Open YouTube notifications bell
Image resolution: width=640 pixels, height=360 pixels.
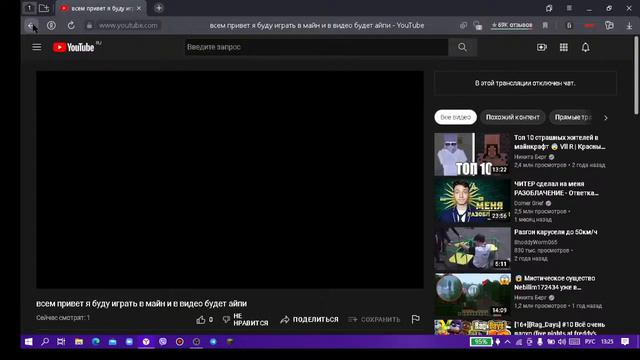585,47
